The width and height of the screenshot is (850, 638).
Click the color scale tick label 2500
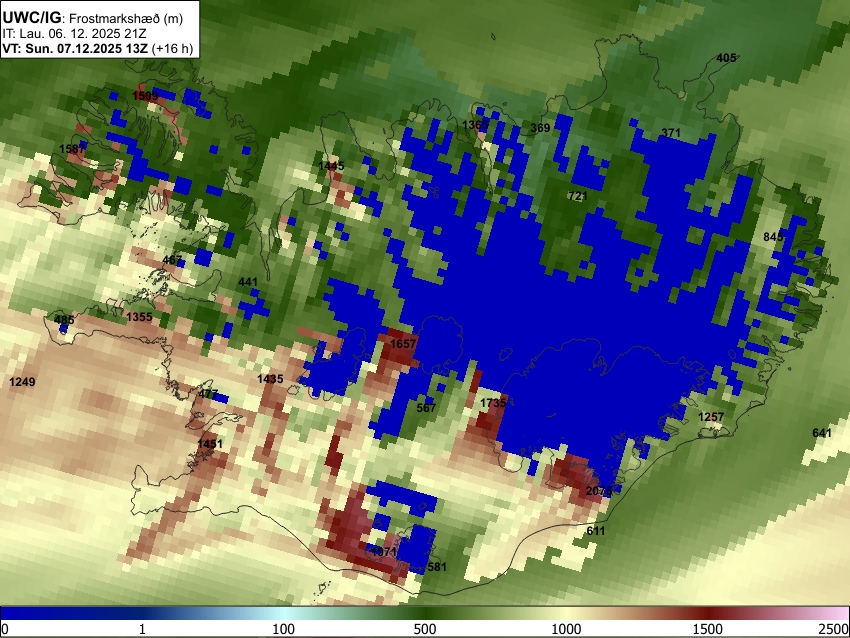tap(835, 629)
